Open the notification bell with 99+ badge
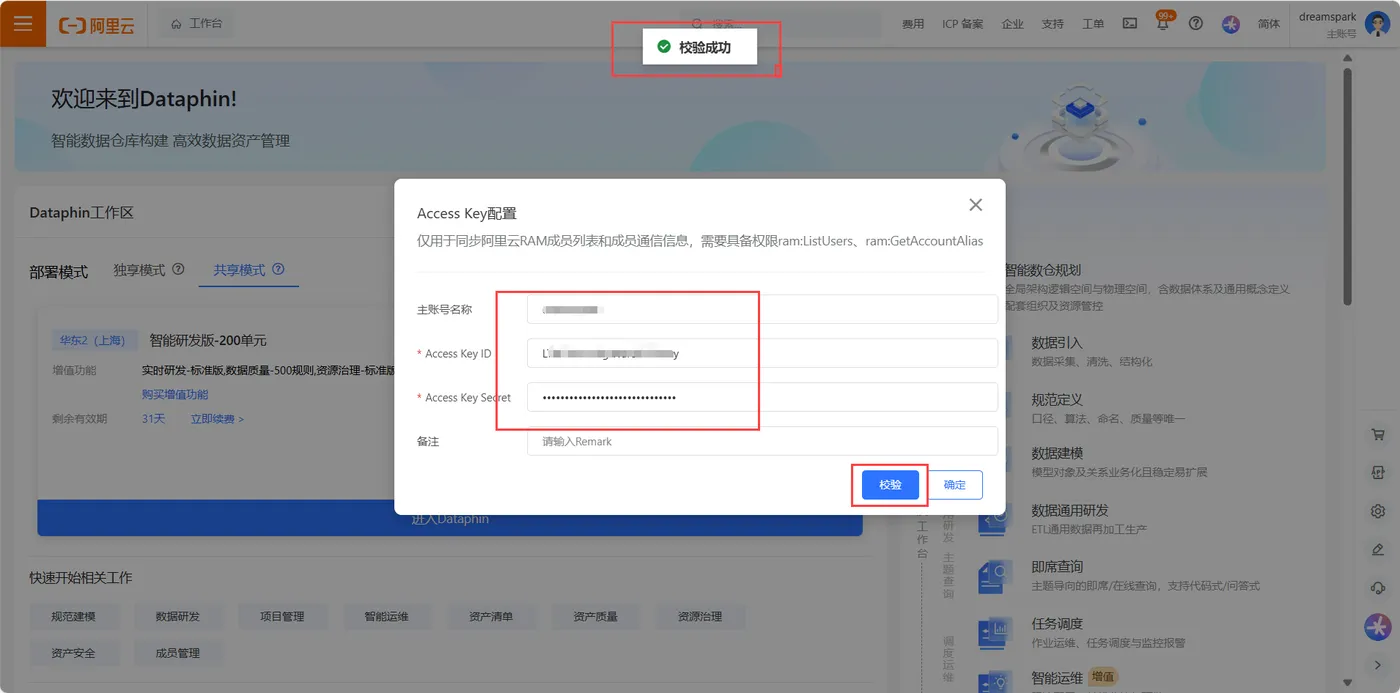Viewport: 1400px width, 693px height. click(1162, 23)
